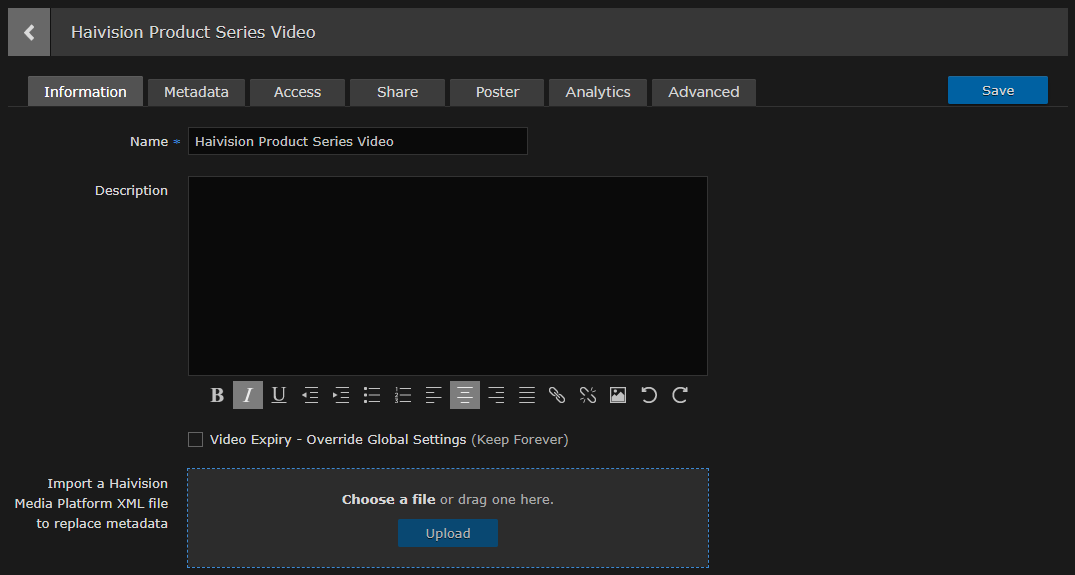
Task: Remove link using the unlink icon
Action: click(x=588, y=395)
